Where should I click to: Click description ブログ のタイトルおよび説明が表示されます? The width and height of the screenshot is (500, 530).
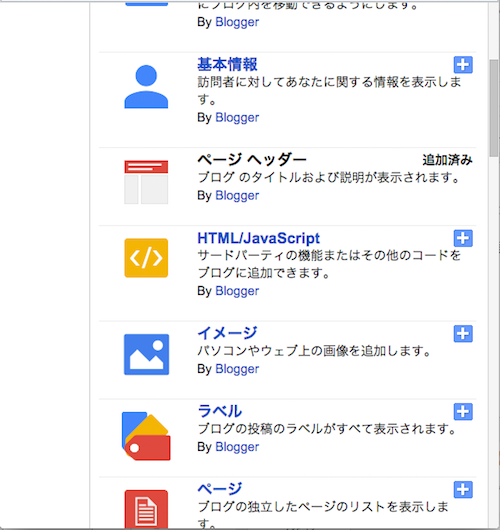(x=329, y=177)
